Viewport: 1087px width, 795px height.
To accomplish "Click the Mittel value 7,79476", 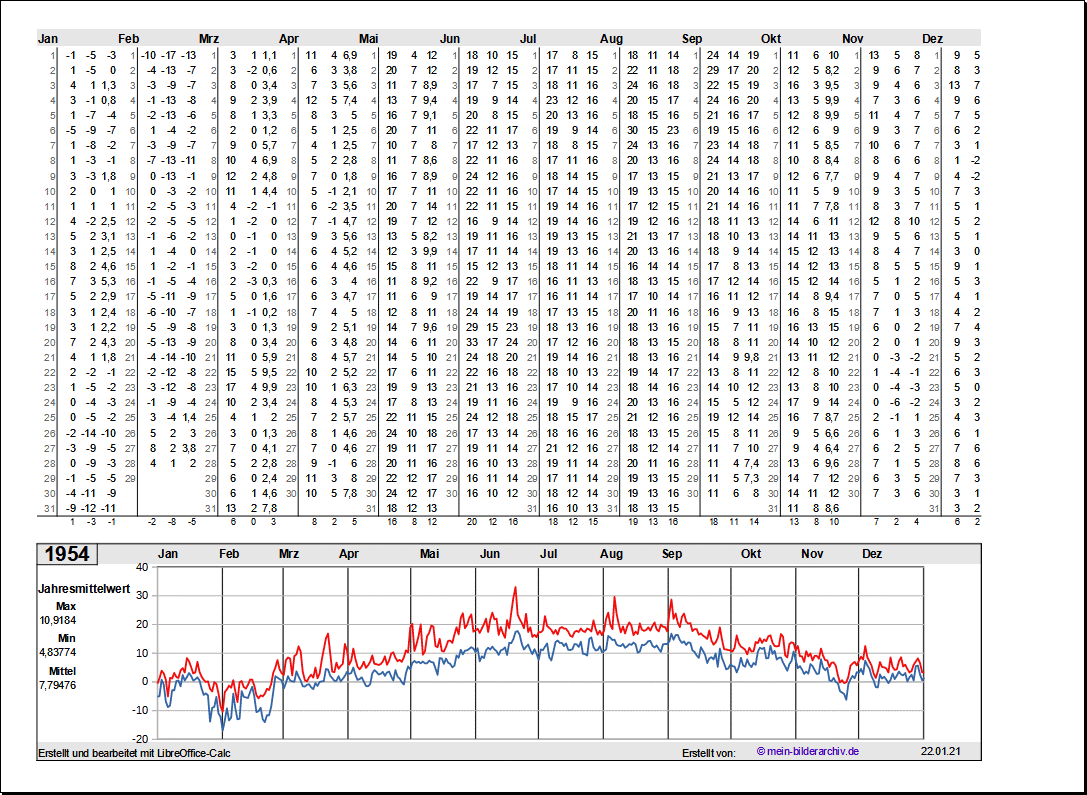I will 58,685.
